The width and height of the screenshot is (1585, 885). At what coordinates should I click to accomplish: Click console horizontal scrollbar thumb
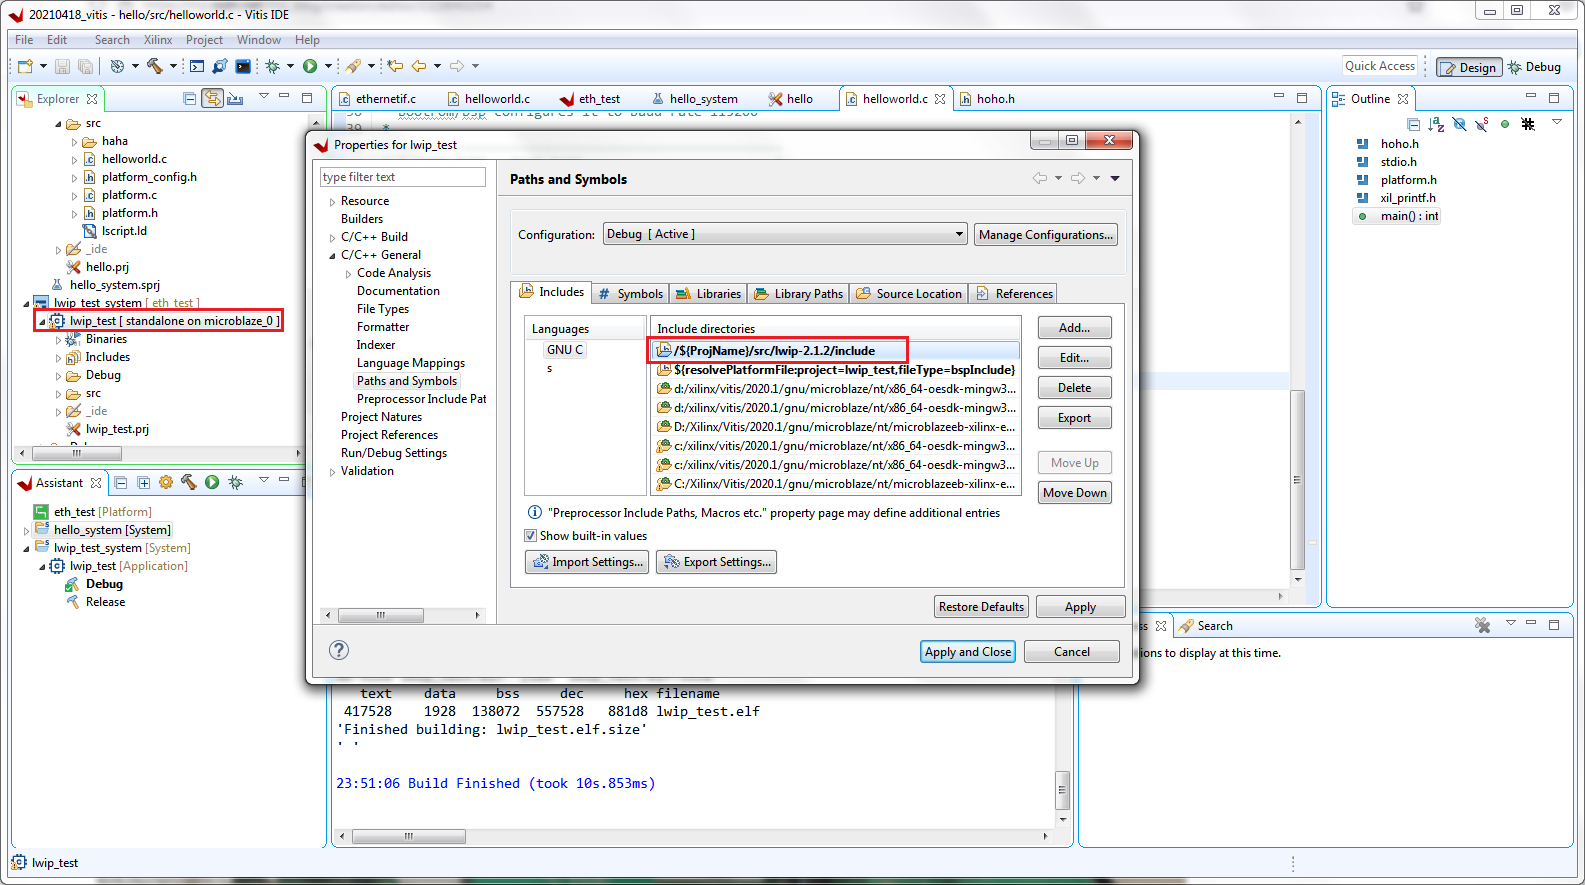tap(408, 836)
